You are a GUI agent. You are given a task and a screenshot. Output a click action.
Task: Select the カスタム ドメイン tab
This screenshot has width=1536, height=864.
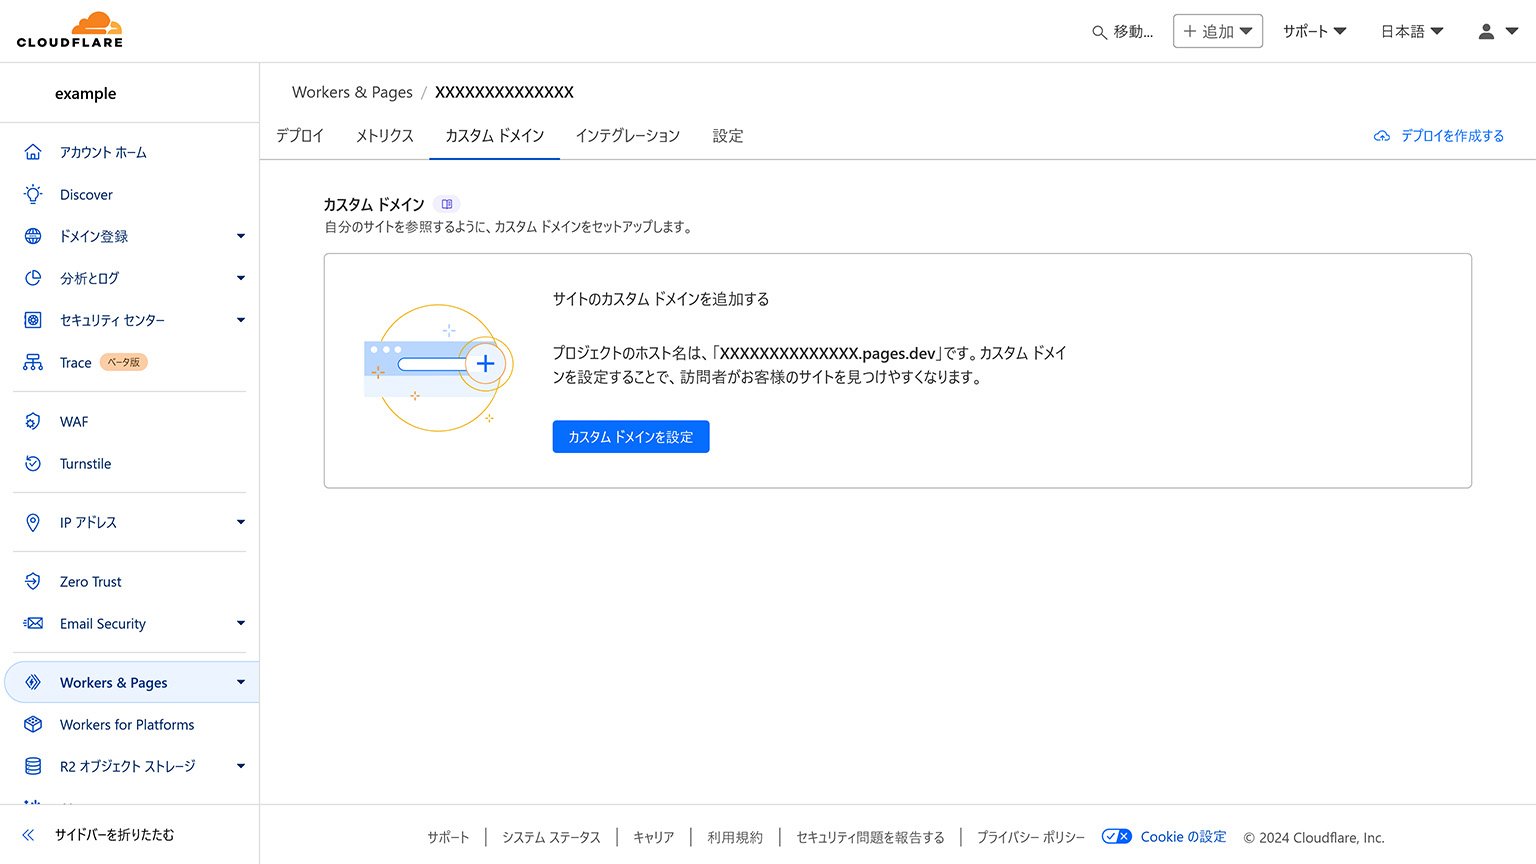click(x=495, y=136)
